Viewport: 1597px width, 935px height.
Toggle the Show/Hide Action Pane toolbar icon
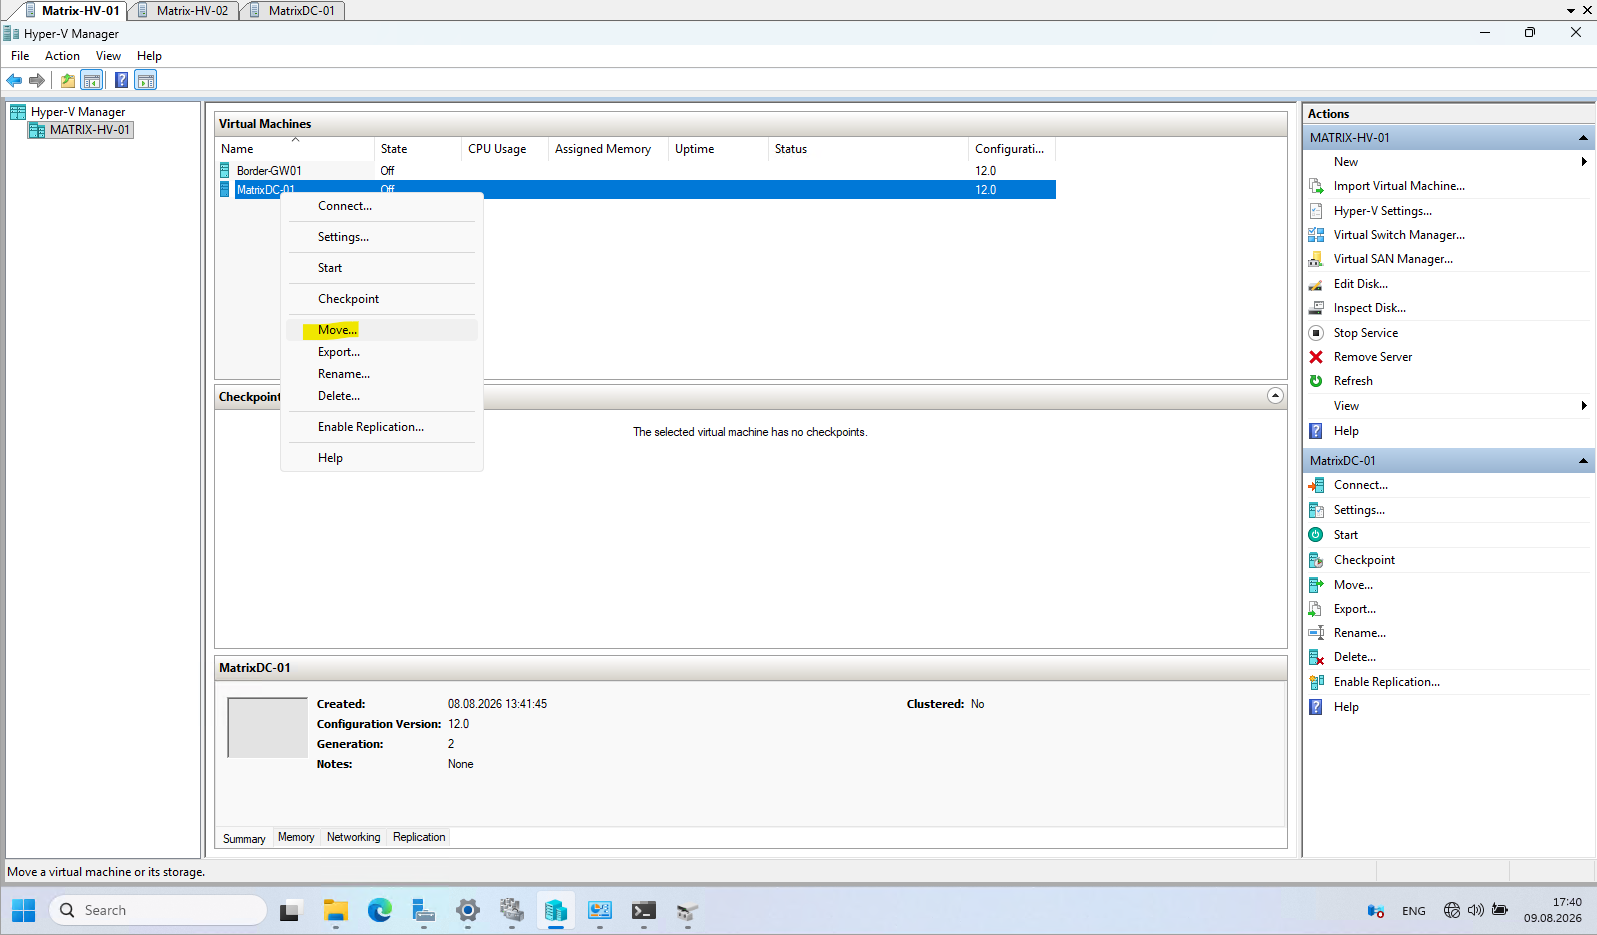point(146,80)
